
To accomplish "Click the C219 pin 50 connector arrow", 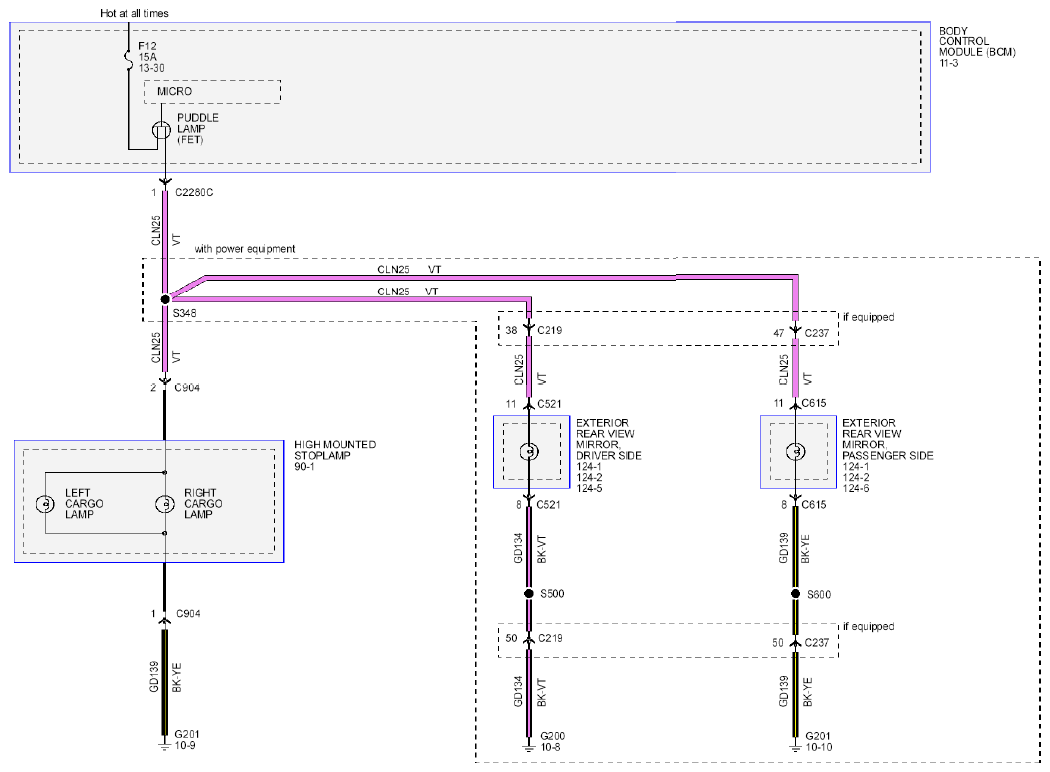I will tap(528, 639).
